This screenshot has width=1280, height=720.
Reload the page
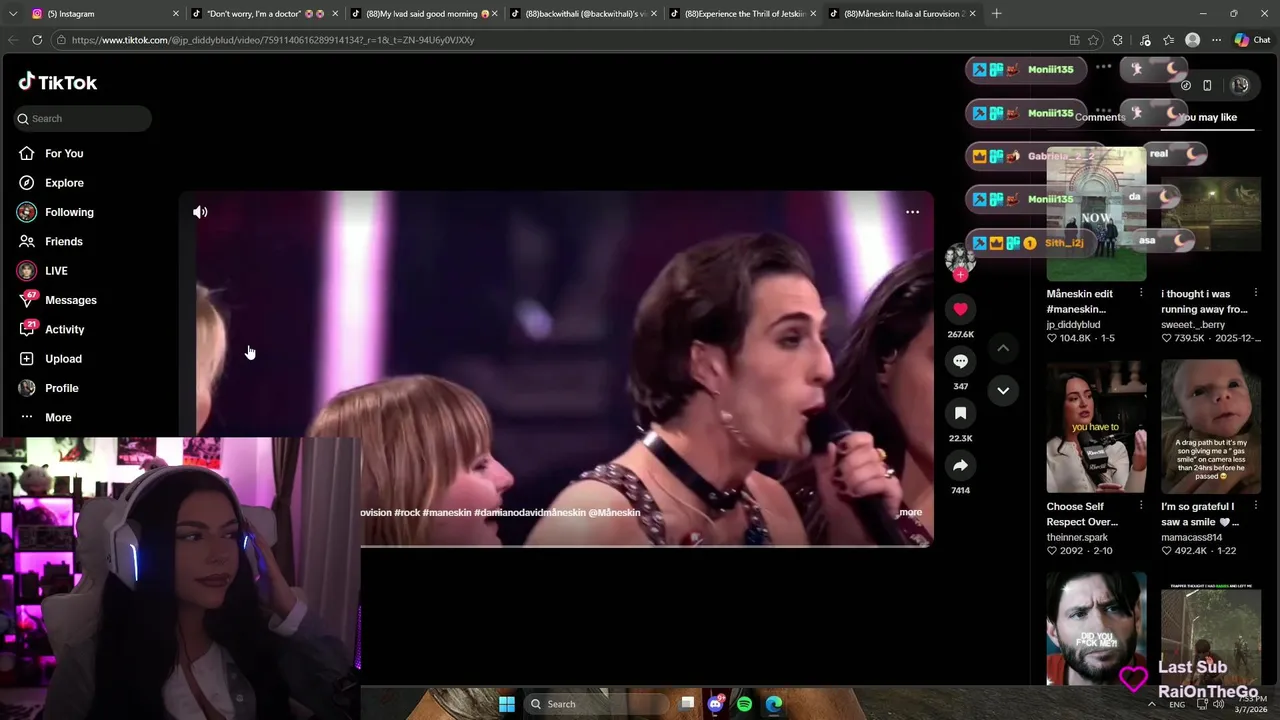37,40
